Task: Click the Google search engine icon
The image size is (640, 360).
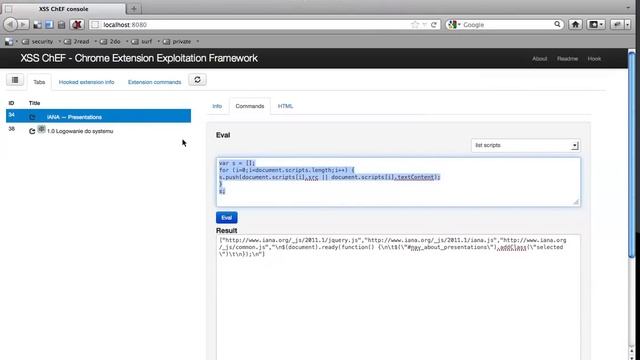Action: [452, 25]
